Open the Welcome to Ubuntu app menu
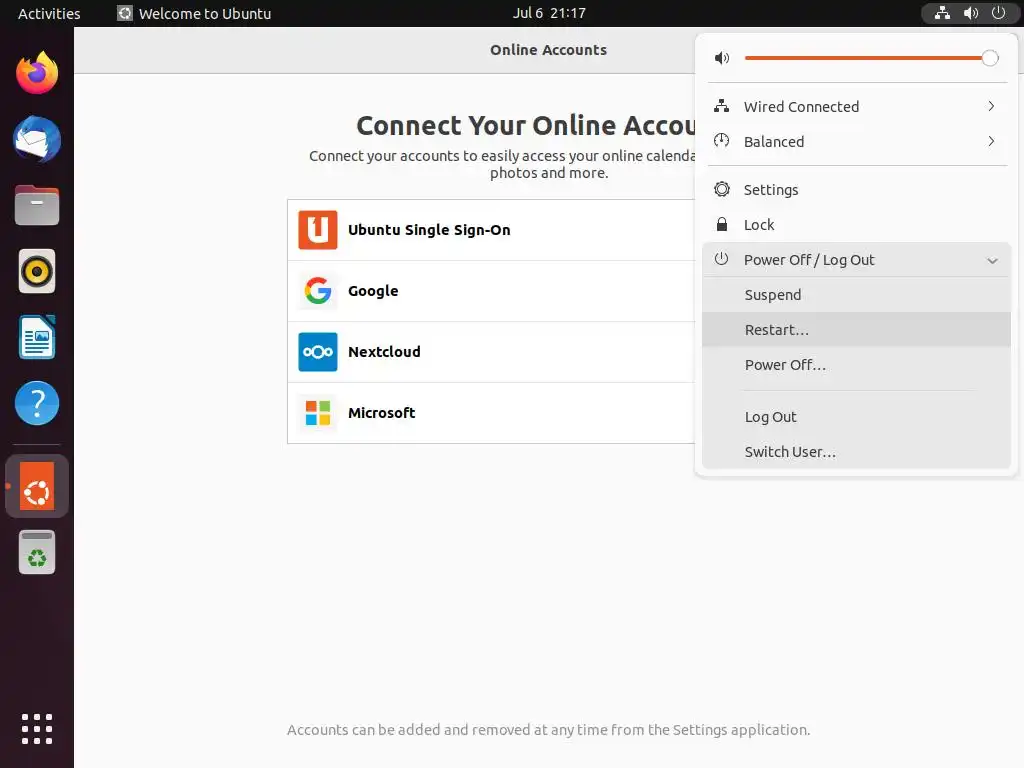The height and width of the screenshot is (768, 1024). [x=194, y=13]
